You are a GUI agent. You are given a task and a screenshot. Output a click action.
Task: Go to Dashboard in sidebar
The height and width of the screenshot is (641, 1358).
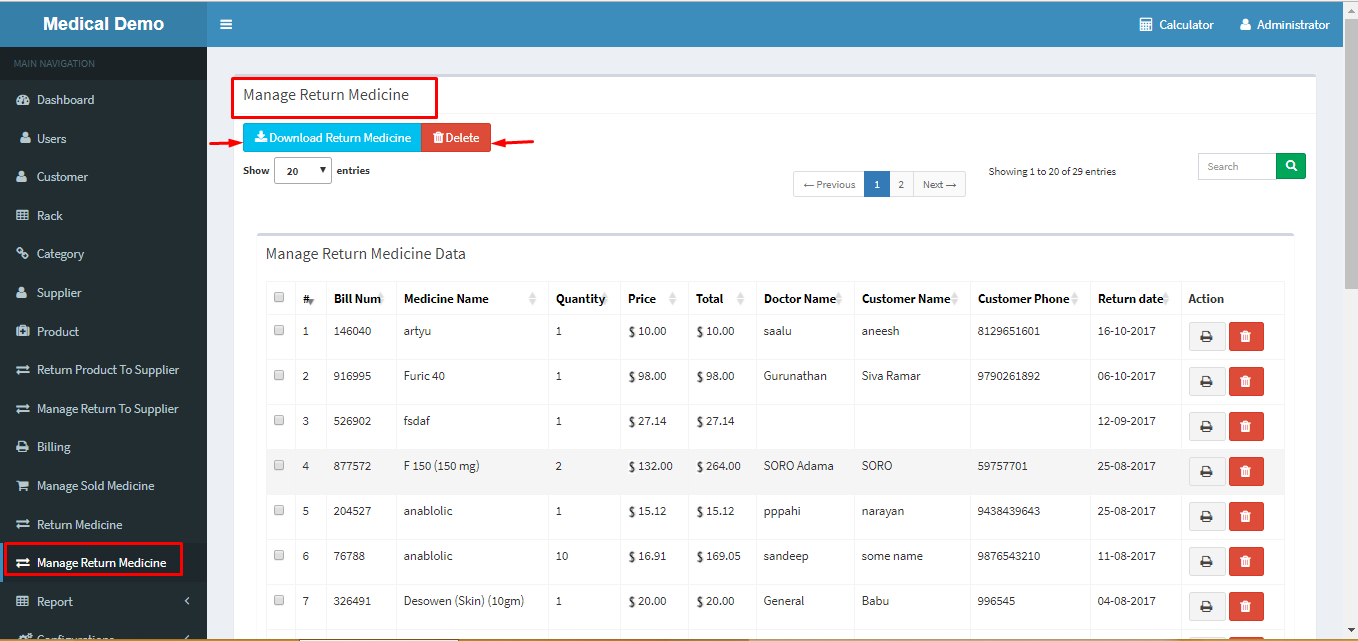(103, 100)
